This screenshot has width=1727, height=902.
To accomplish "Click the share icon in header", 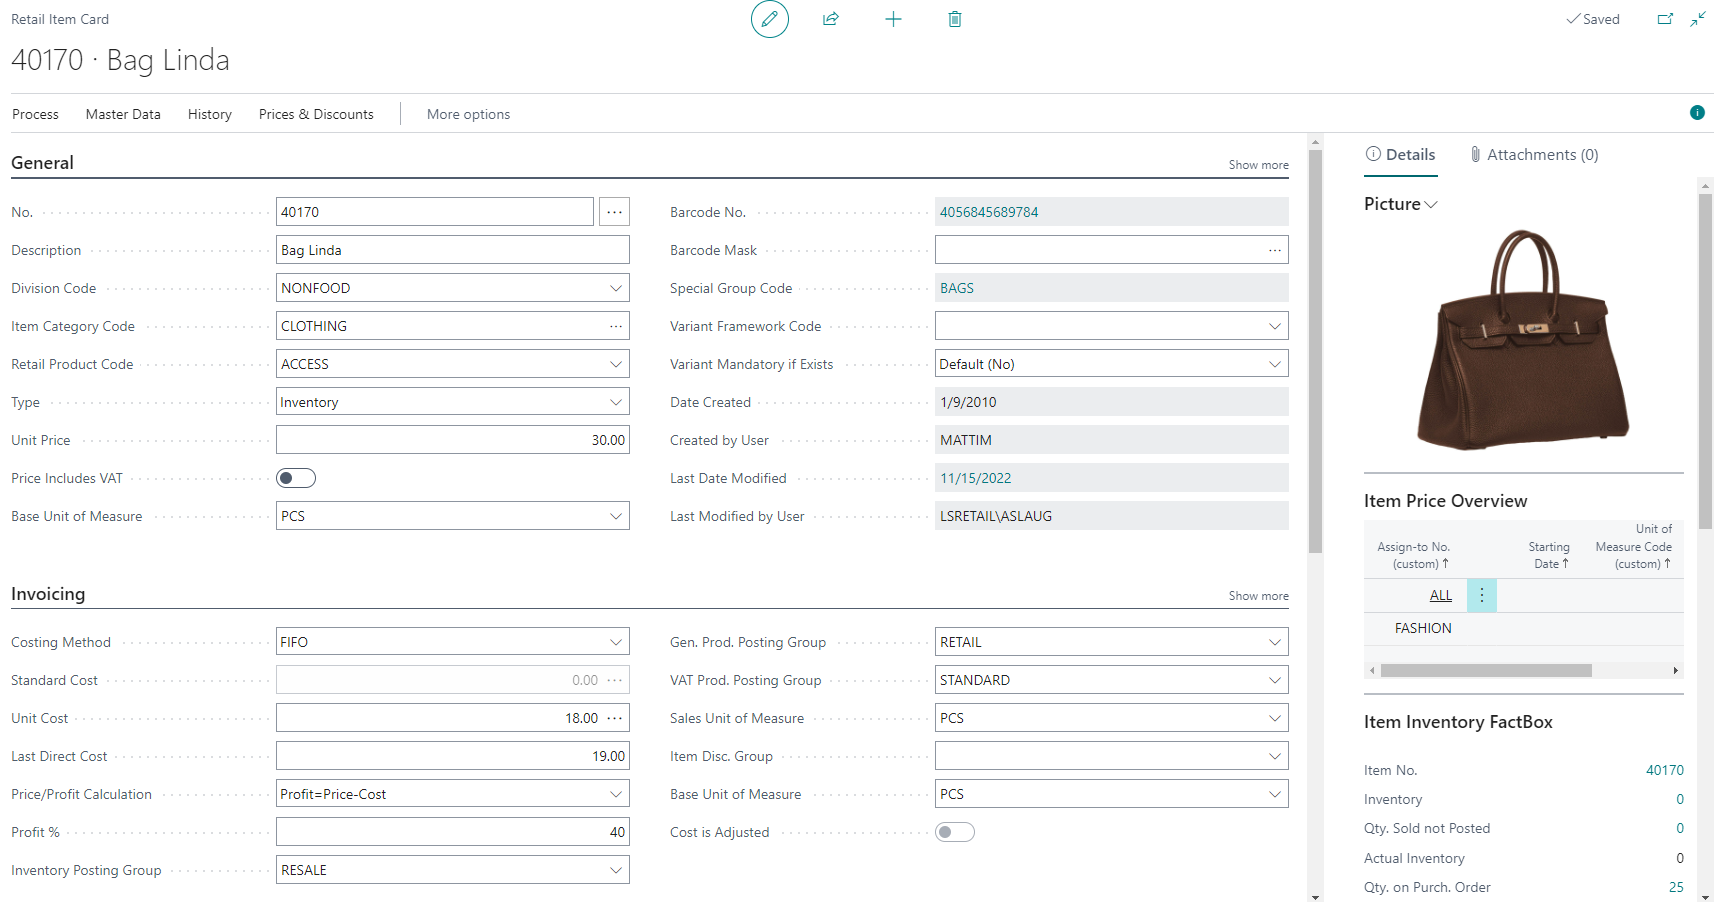I will (831, 19).
